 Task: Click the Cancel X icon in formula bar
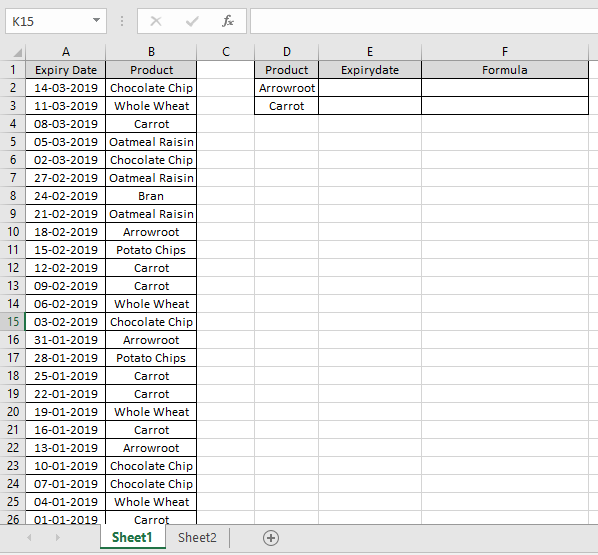[156, 21]
